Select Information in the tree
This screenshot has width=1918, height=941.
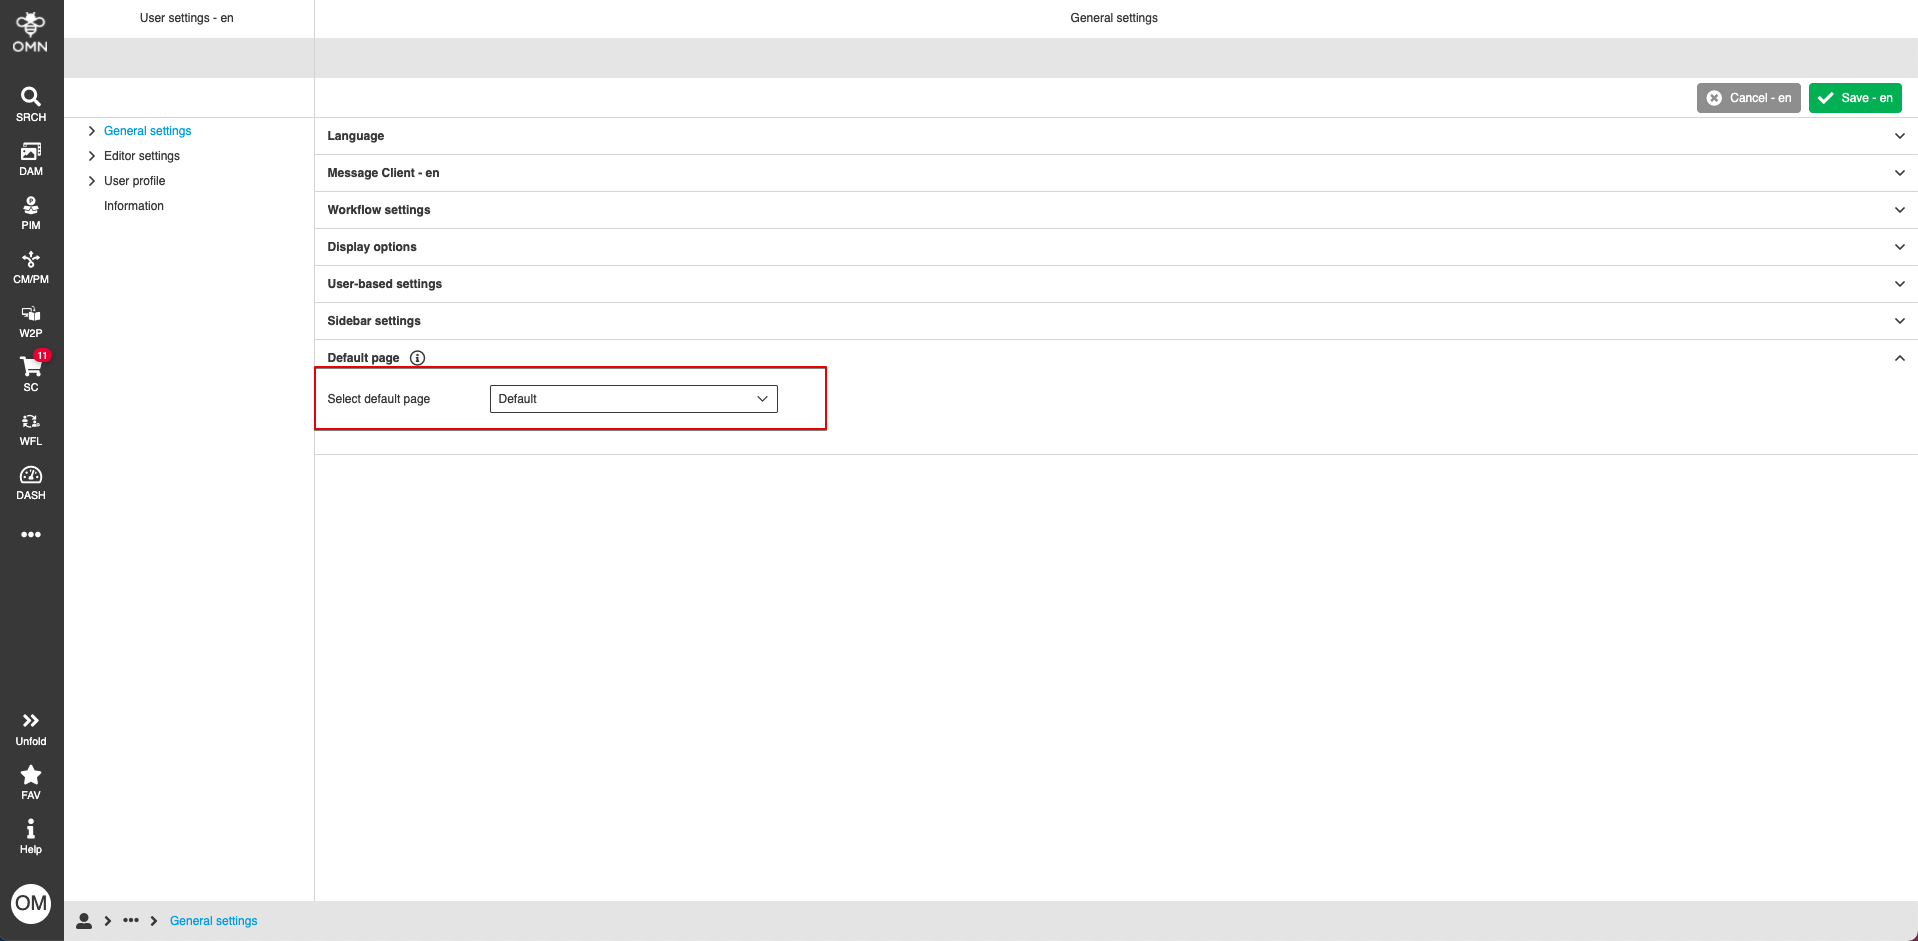[134, 206]
